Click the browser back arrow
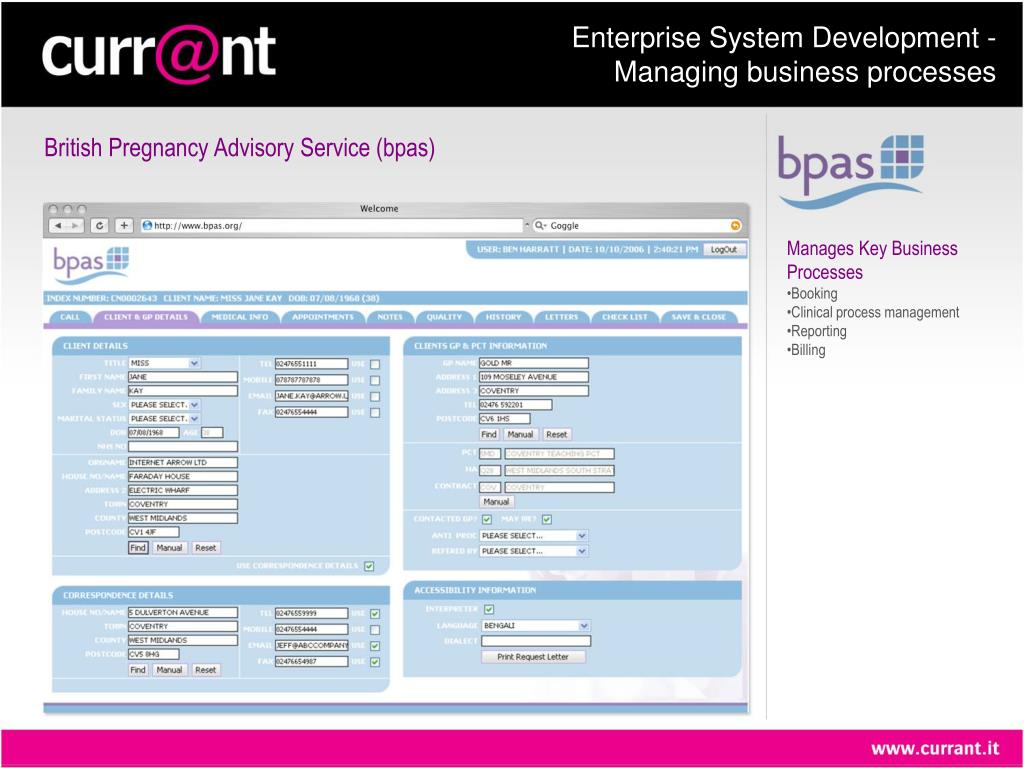Image resolution: width=1024 pixels, height=768 pixels. pos(58,226)
